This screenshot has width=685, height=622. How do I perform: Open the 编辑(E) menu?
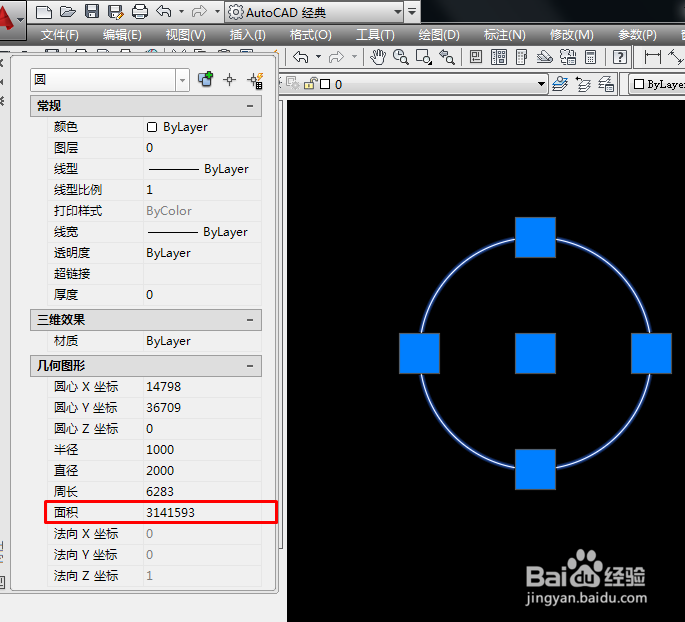point(122,35)
